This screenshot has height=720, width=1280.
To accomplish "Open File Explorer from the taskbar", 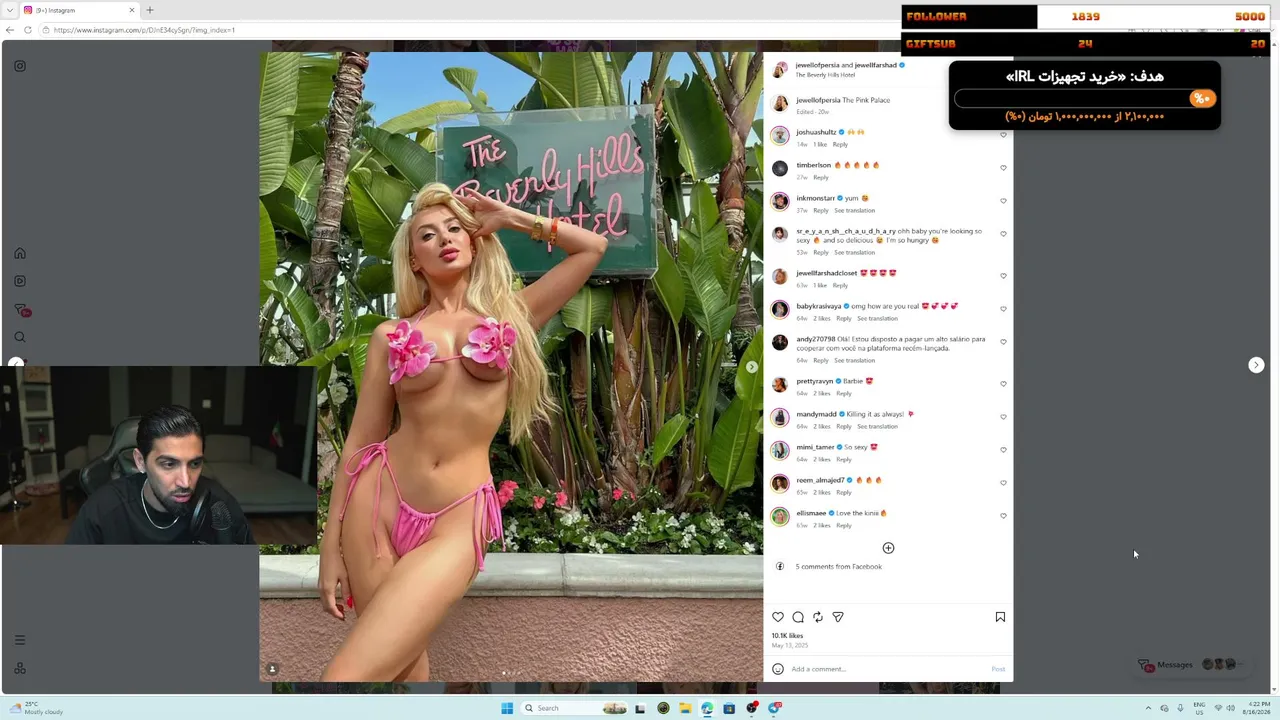I will click(x=685, y=708).
